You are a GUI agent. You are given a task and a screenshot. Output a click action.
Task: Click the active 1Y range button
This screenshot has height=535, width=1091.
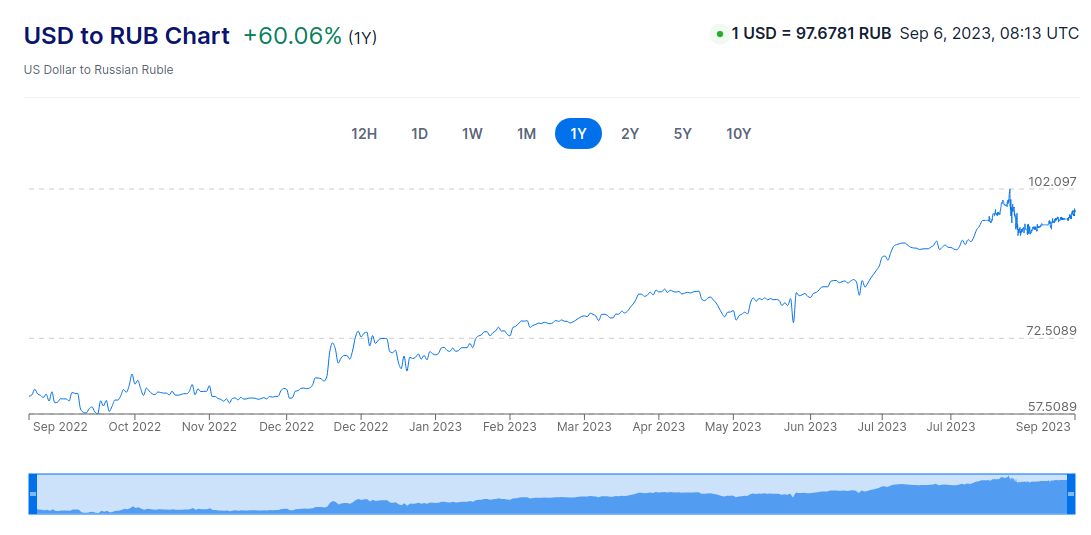pos(578,134)
